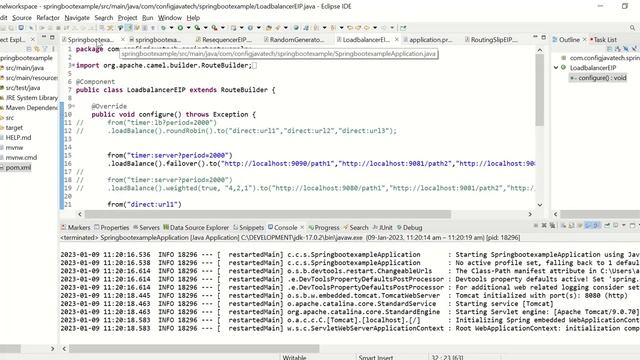Maximize the editor area
This screenshot has width=640, height=360.
[x=544, y=37]
